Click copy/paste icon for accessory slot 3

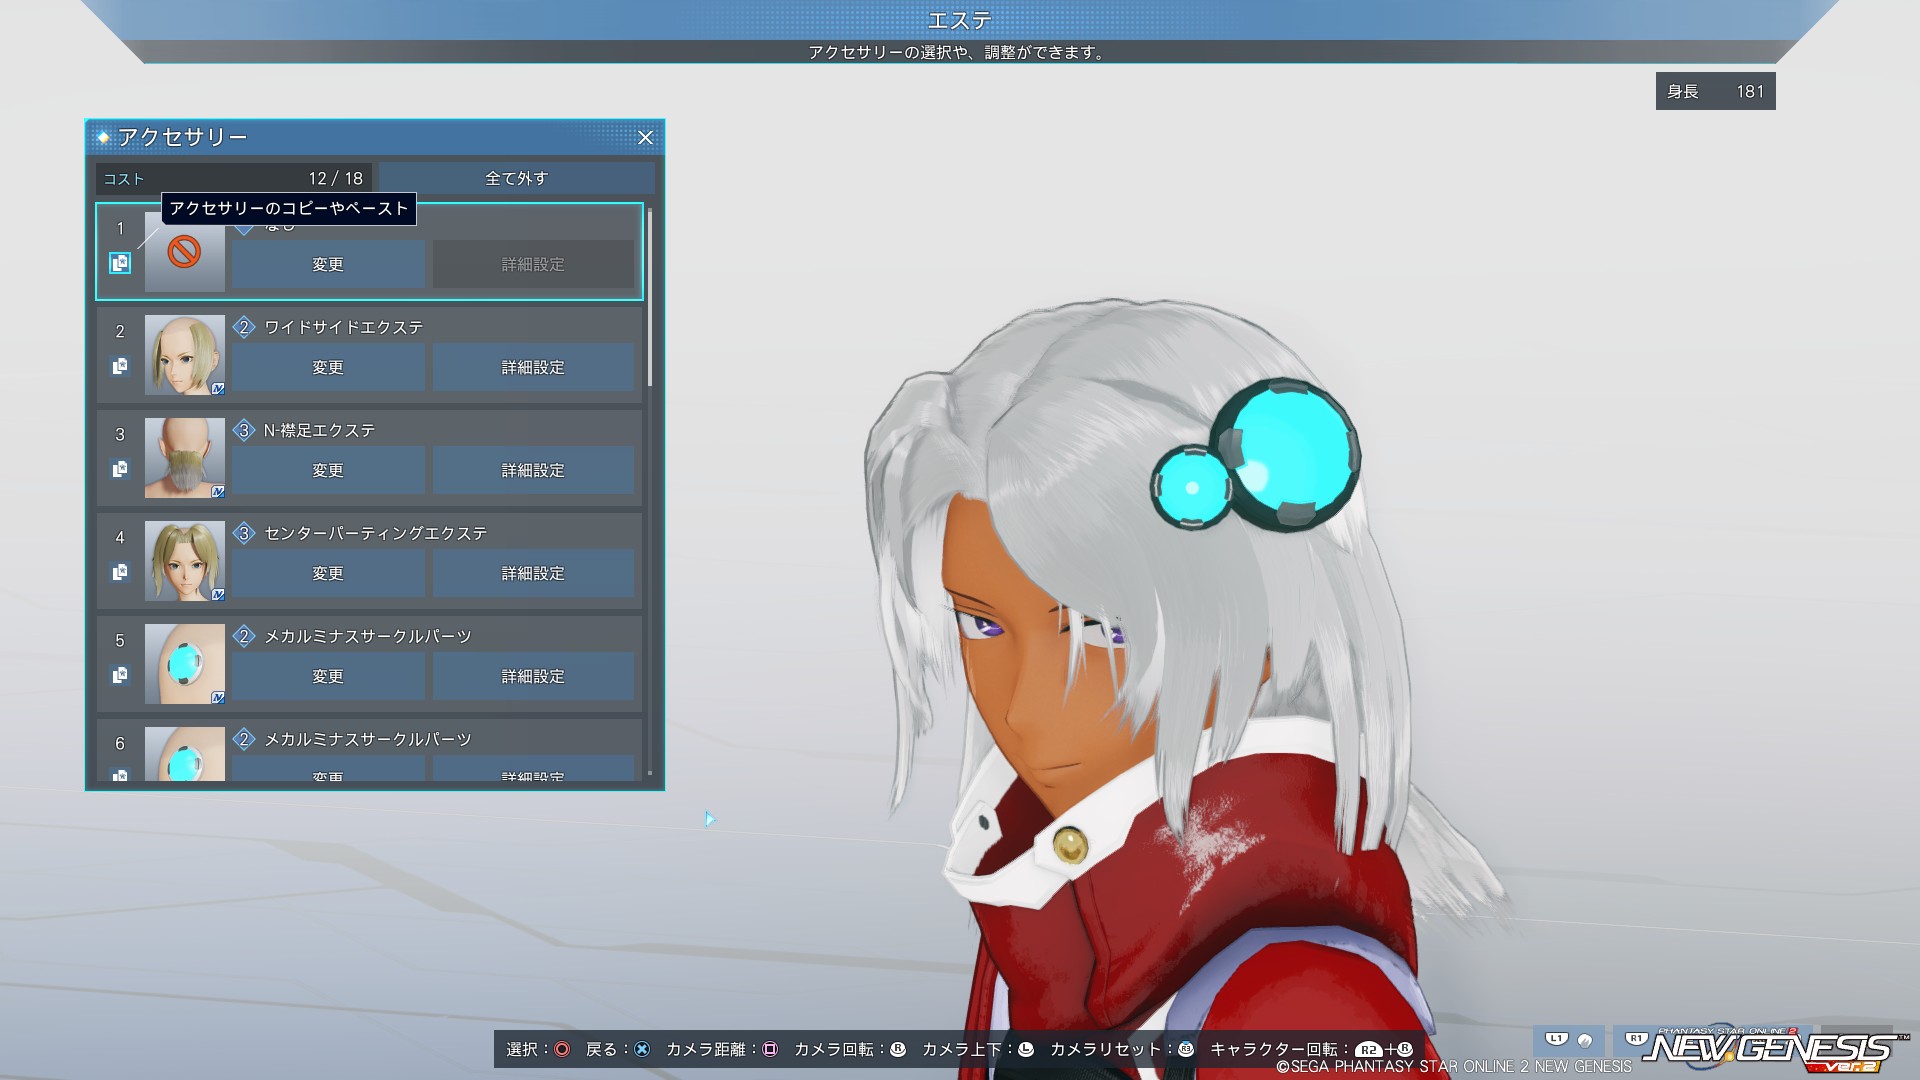[120, 469]
